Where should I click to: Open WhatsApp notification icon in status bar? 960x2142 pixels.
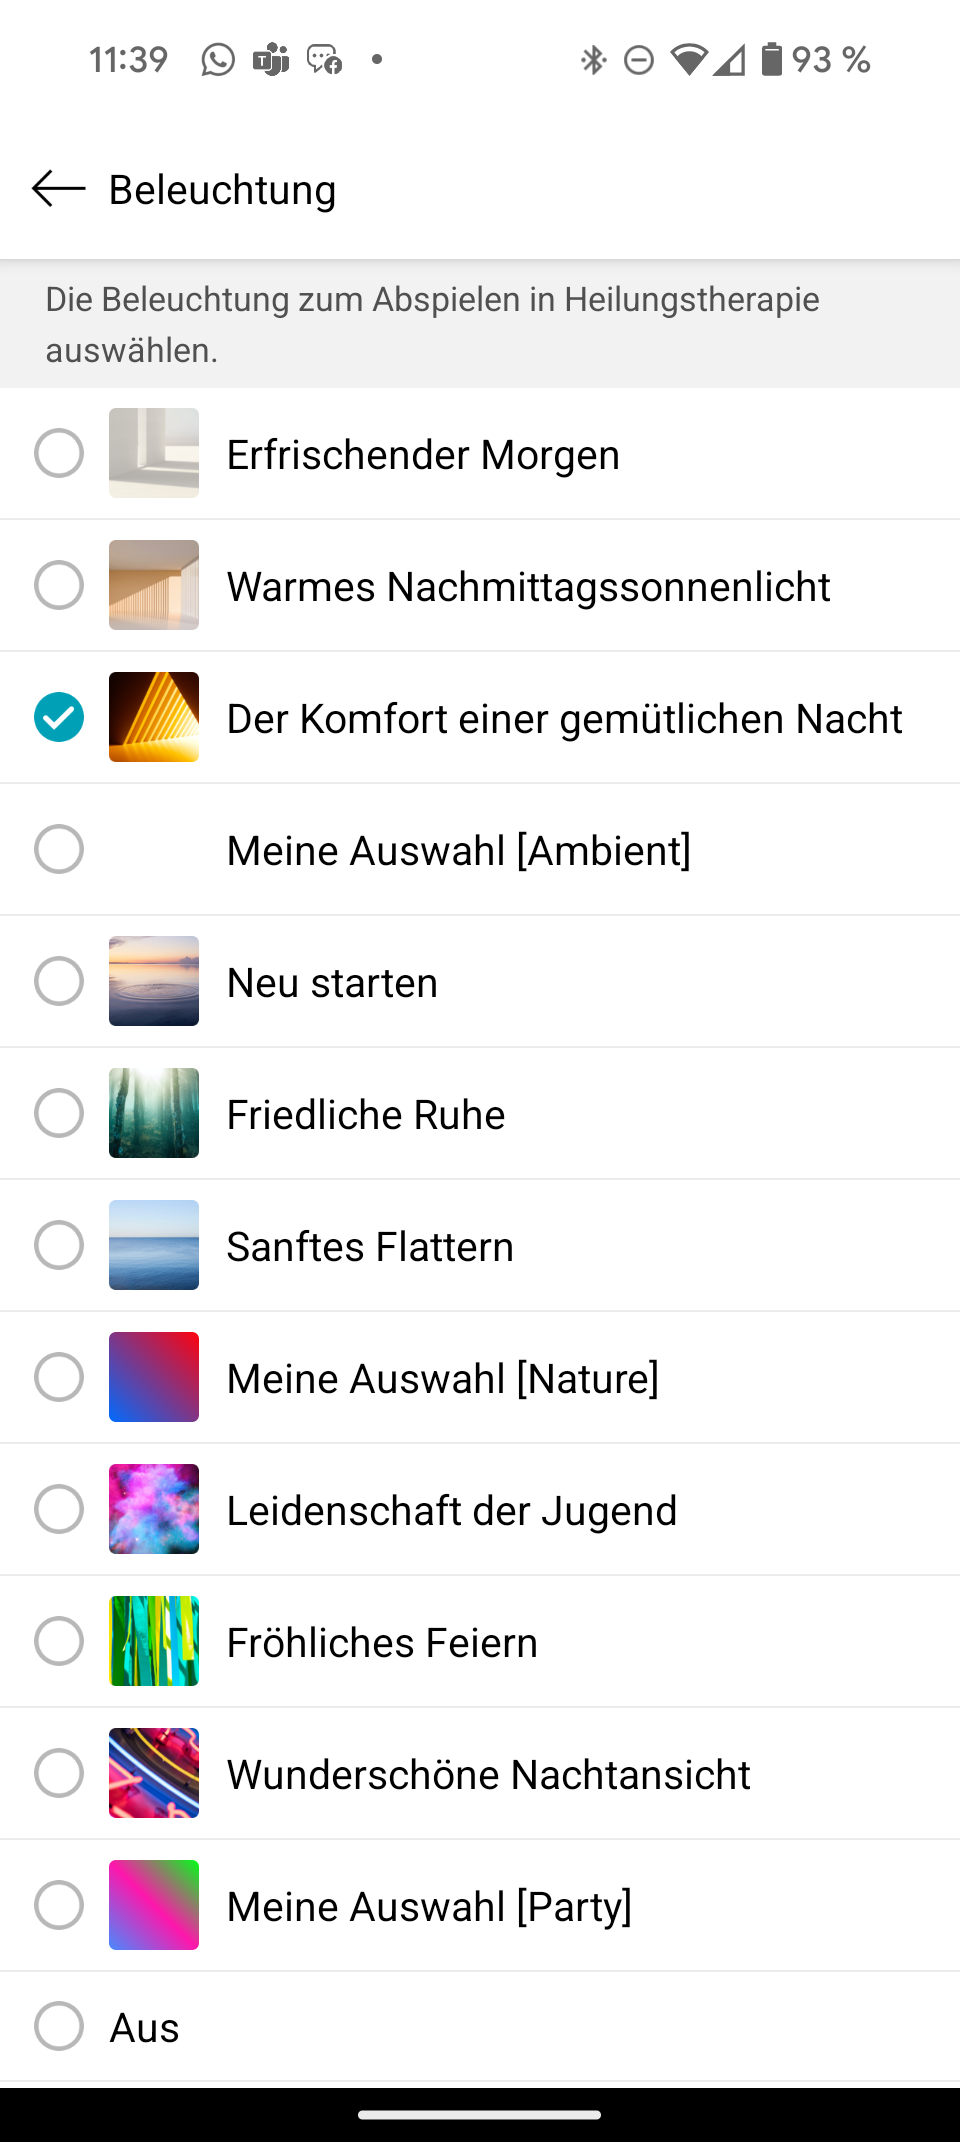tap(218, 60)
